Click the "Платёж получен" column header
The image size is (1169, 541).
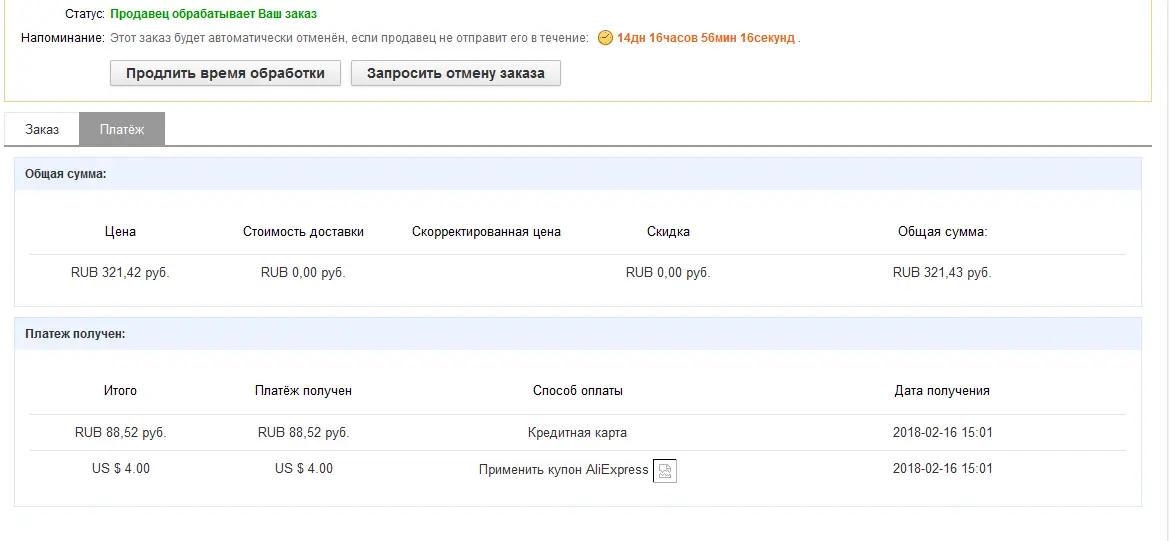pyautogui.click(x=303, y=390)
